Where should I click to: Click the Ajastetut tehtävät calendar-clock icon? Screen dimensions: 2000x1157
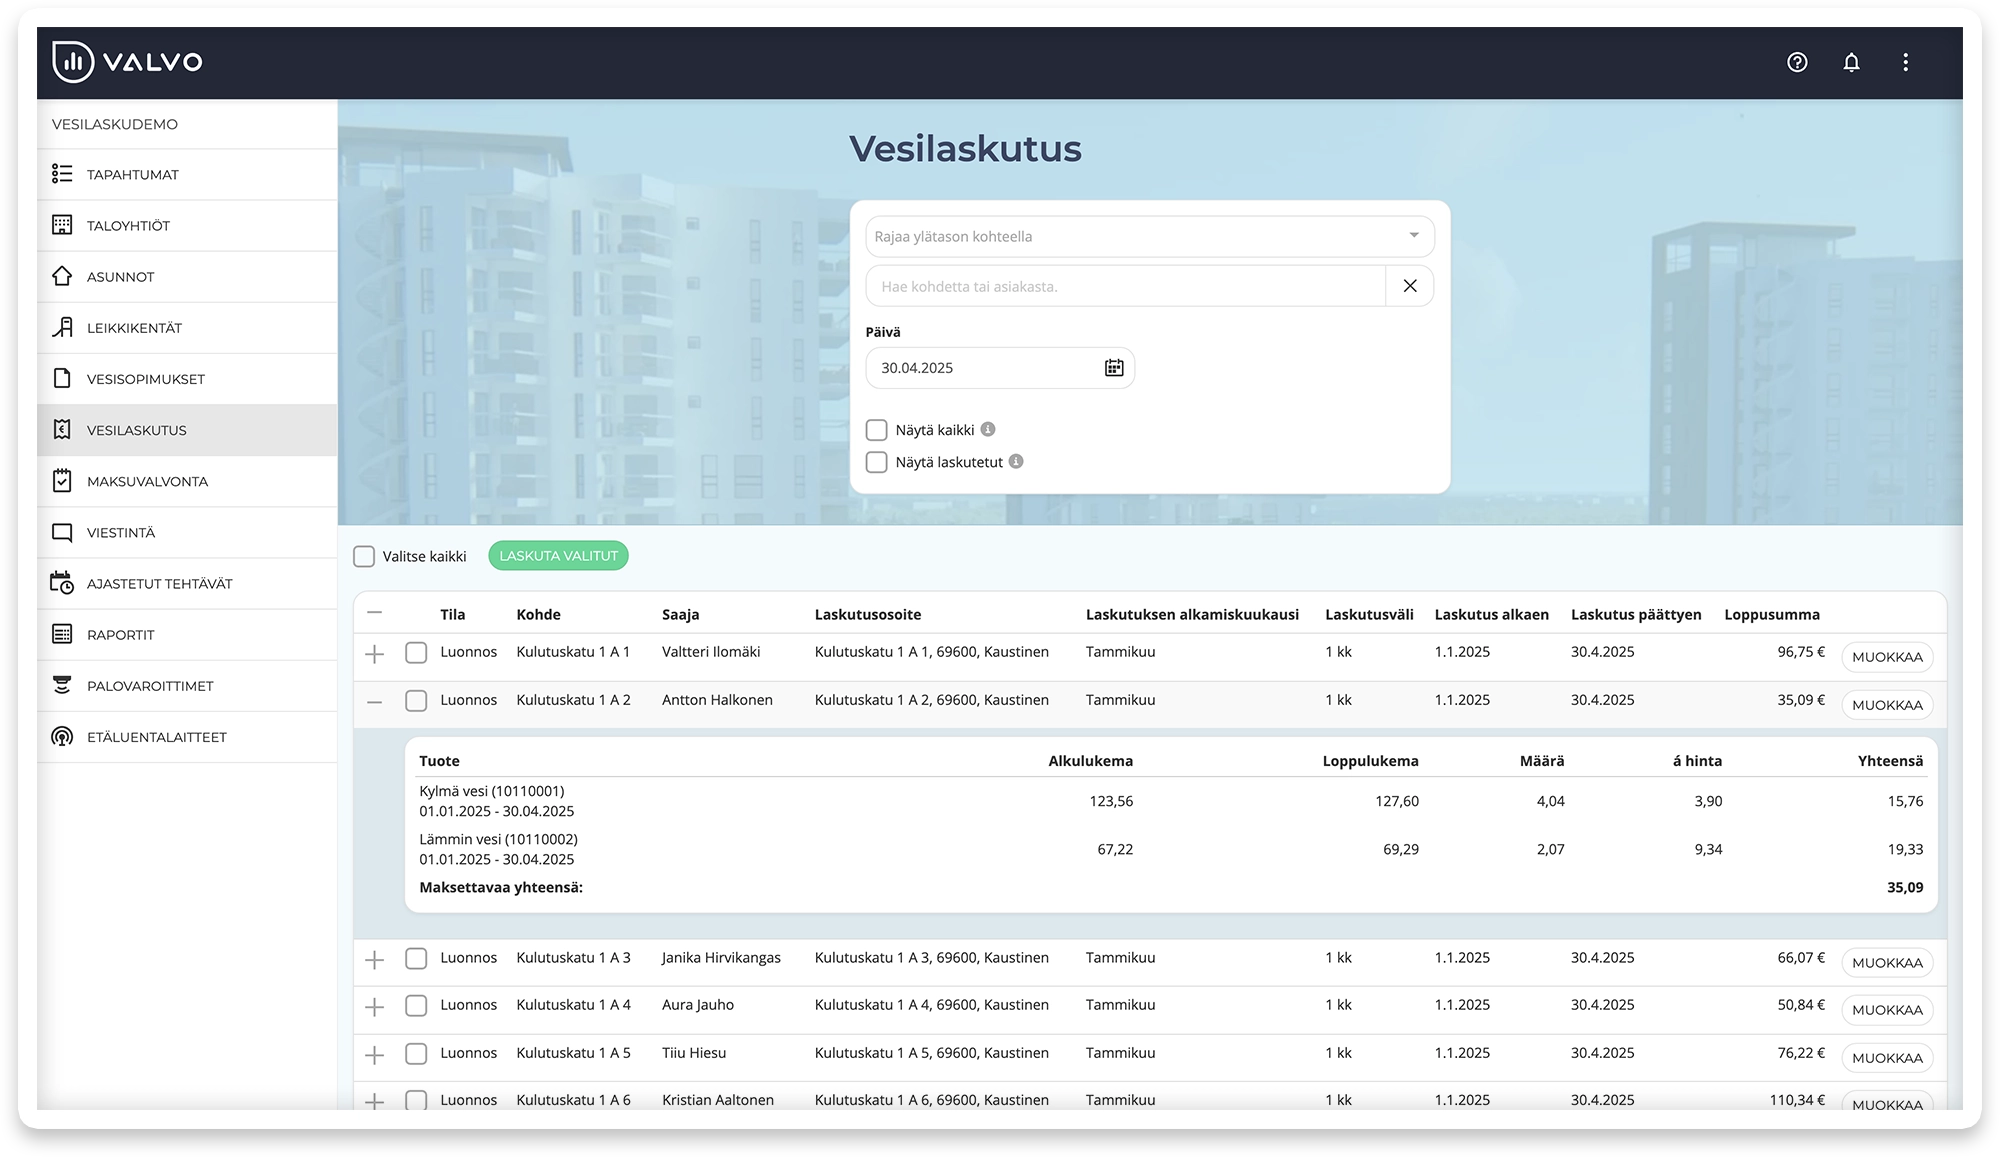62,583
